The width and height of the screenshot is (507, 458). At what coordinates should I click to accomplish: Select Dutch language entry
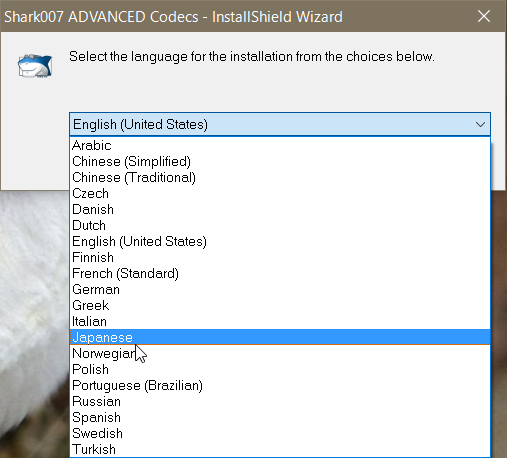point(280,225)
